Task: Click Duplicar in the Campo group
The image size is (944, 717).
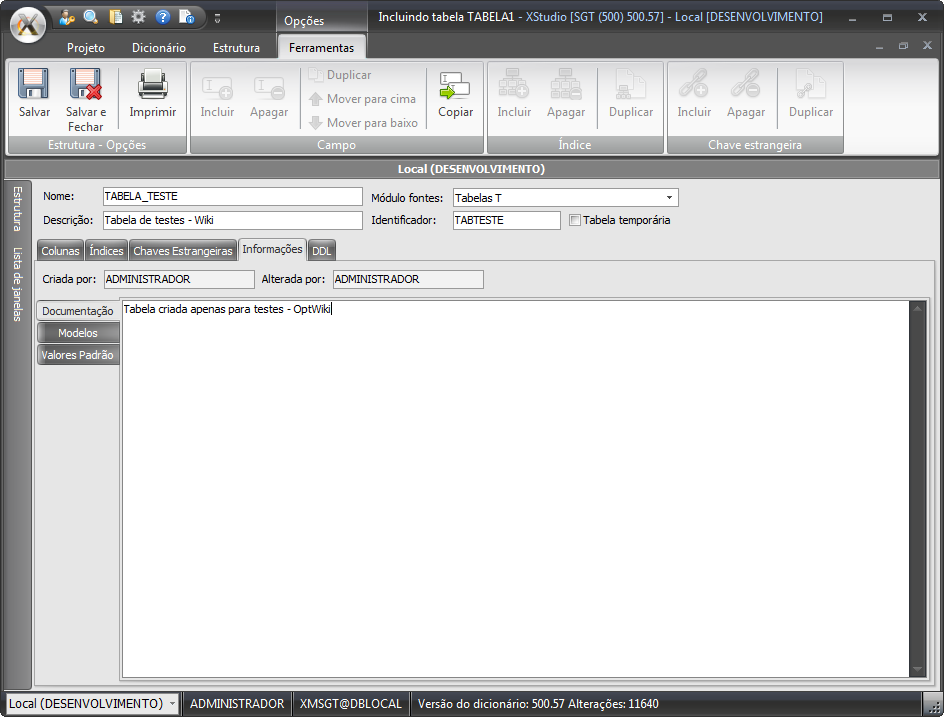Action: click(x=340, y=75)
